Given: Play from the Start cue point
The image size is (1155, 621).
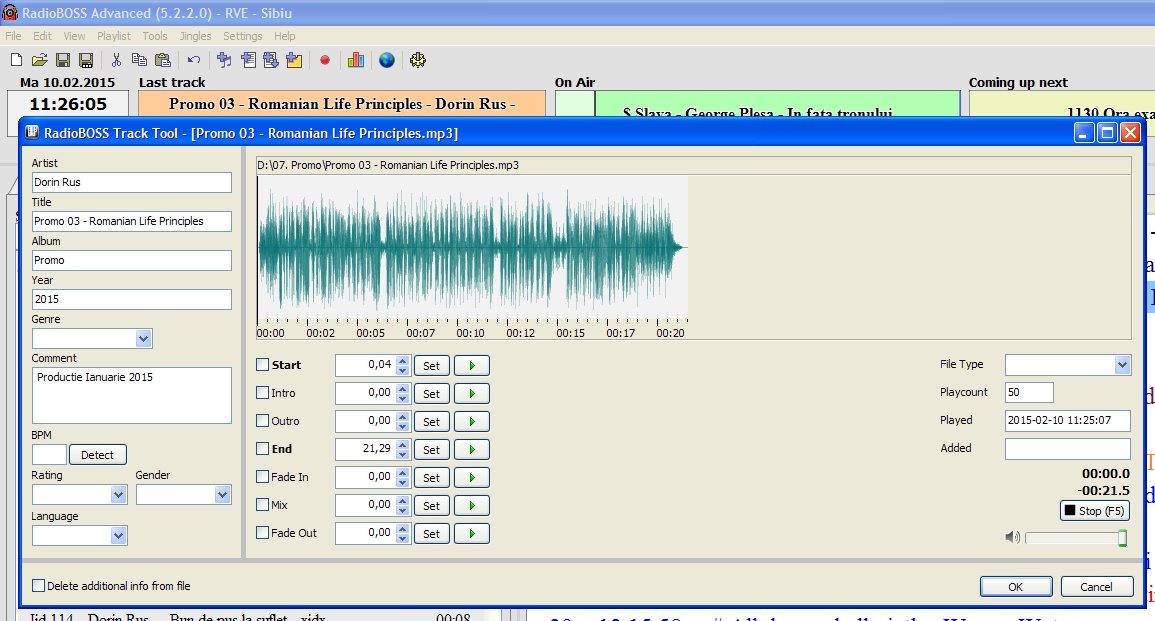Looking at the screenshot, I should pyautogui.click(x=472, y=365).
